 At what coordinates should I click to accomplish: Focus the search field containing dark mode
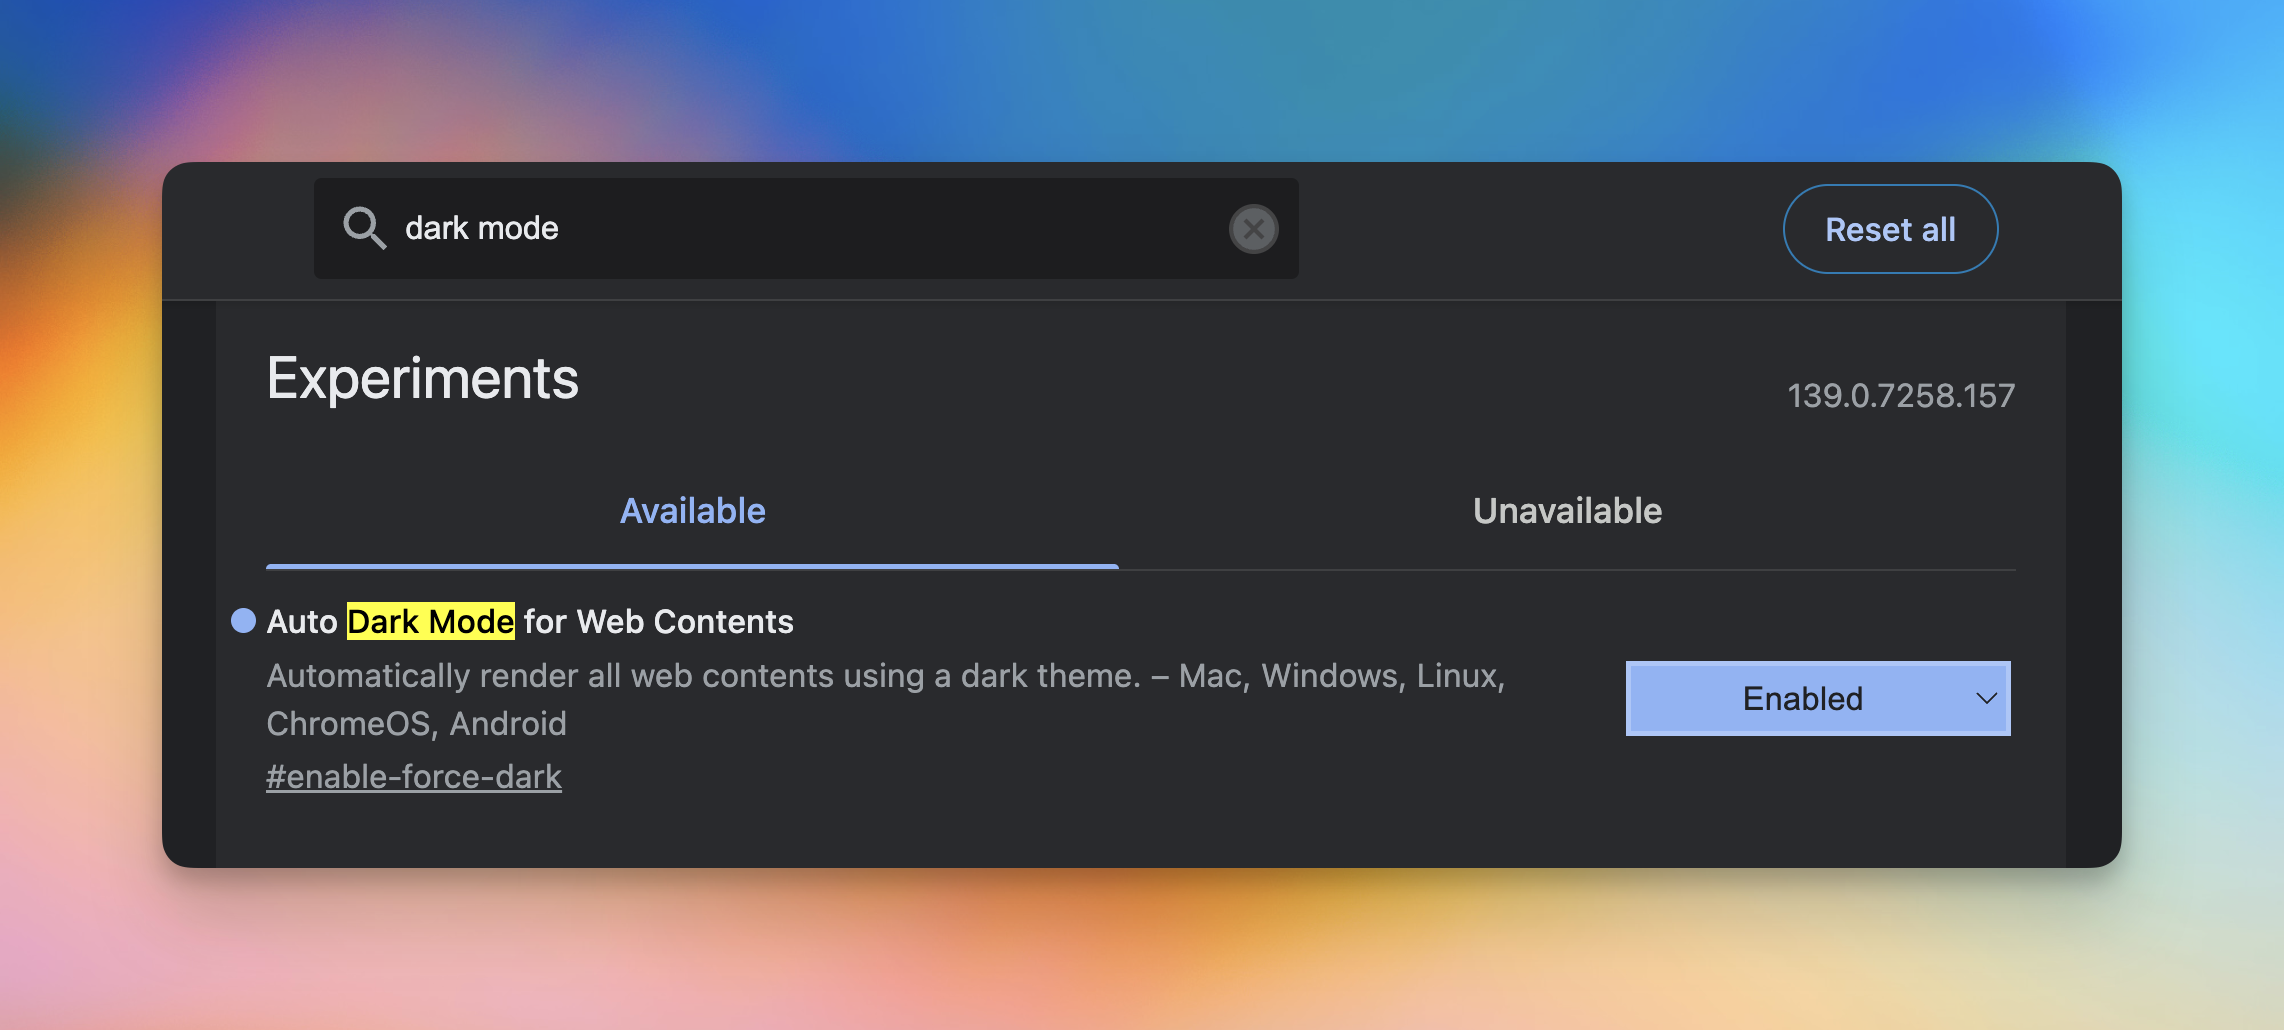[x=806, y=228]
